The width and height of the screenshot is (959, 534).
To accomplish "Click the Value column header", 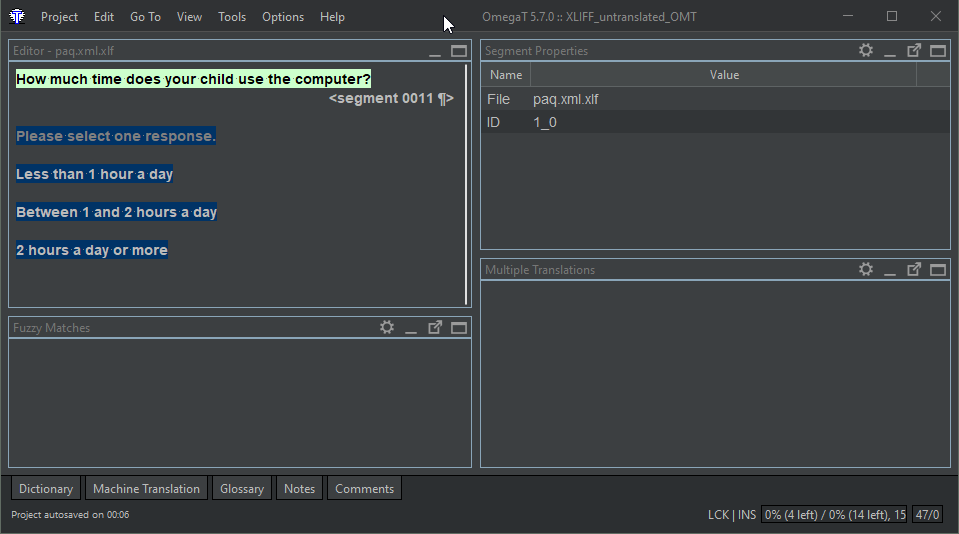I will click(724, 75).
